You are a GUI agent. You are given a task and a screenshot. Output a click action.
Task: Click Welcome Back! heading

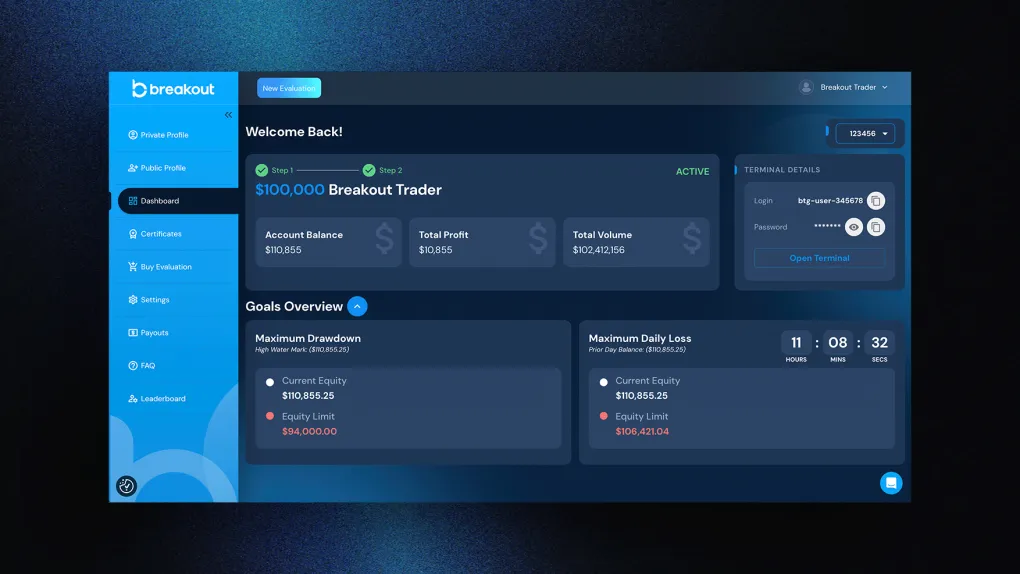[x=294, y=132]
